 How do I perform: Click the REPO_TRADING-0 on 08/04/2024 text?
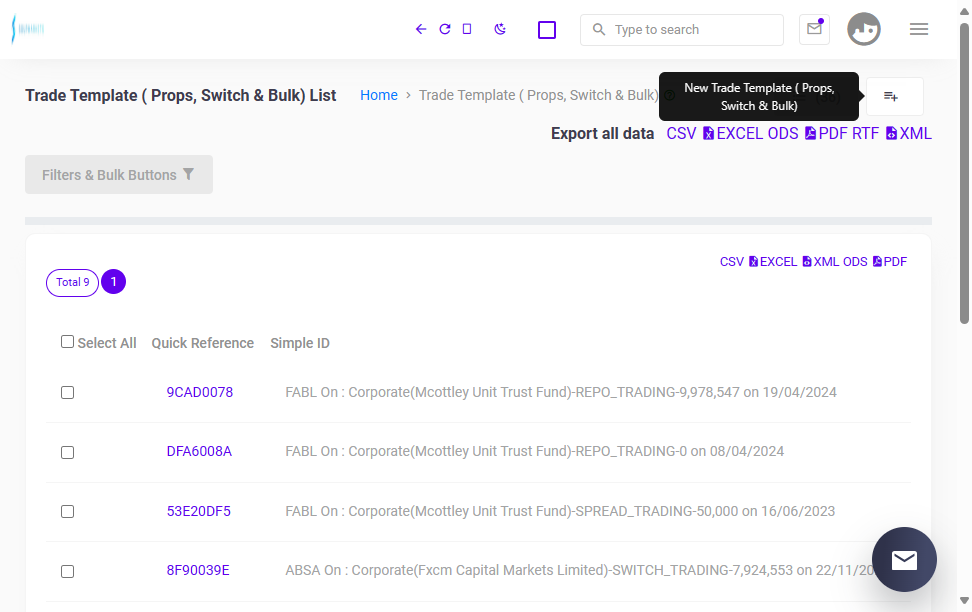[534, 451]
